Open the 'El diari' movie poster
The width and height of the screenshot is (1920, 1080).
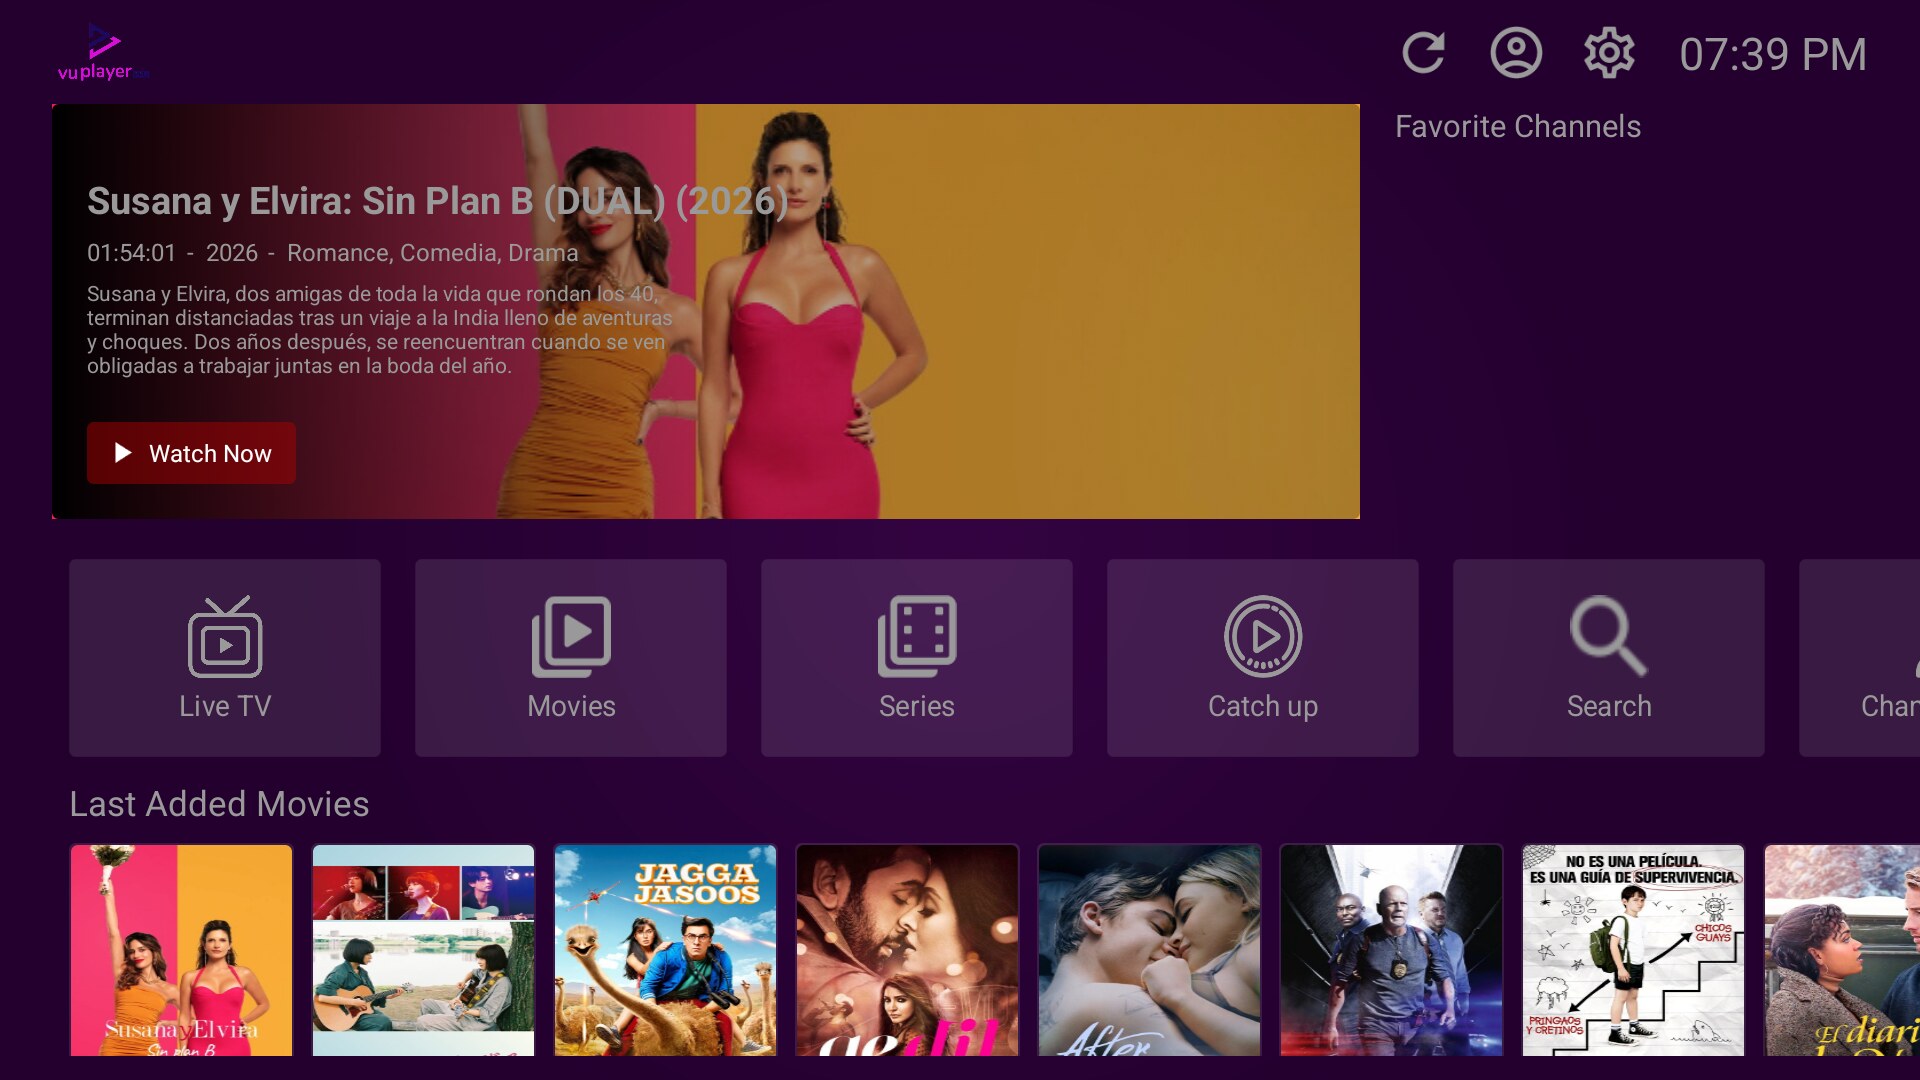click(x=1842, y=950)
